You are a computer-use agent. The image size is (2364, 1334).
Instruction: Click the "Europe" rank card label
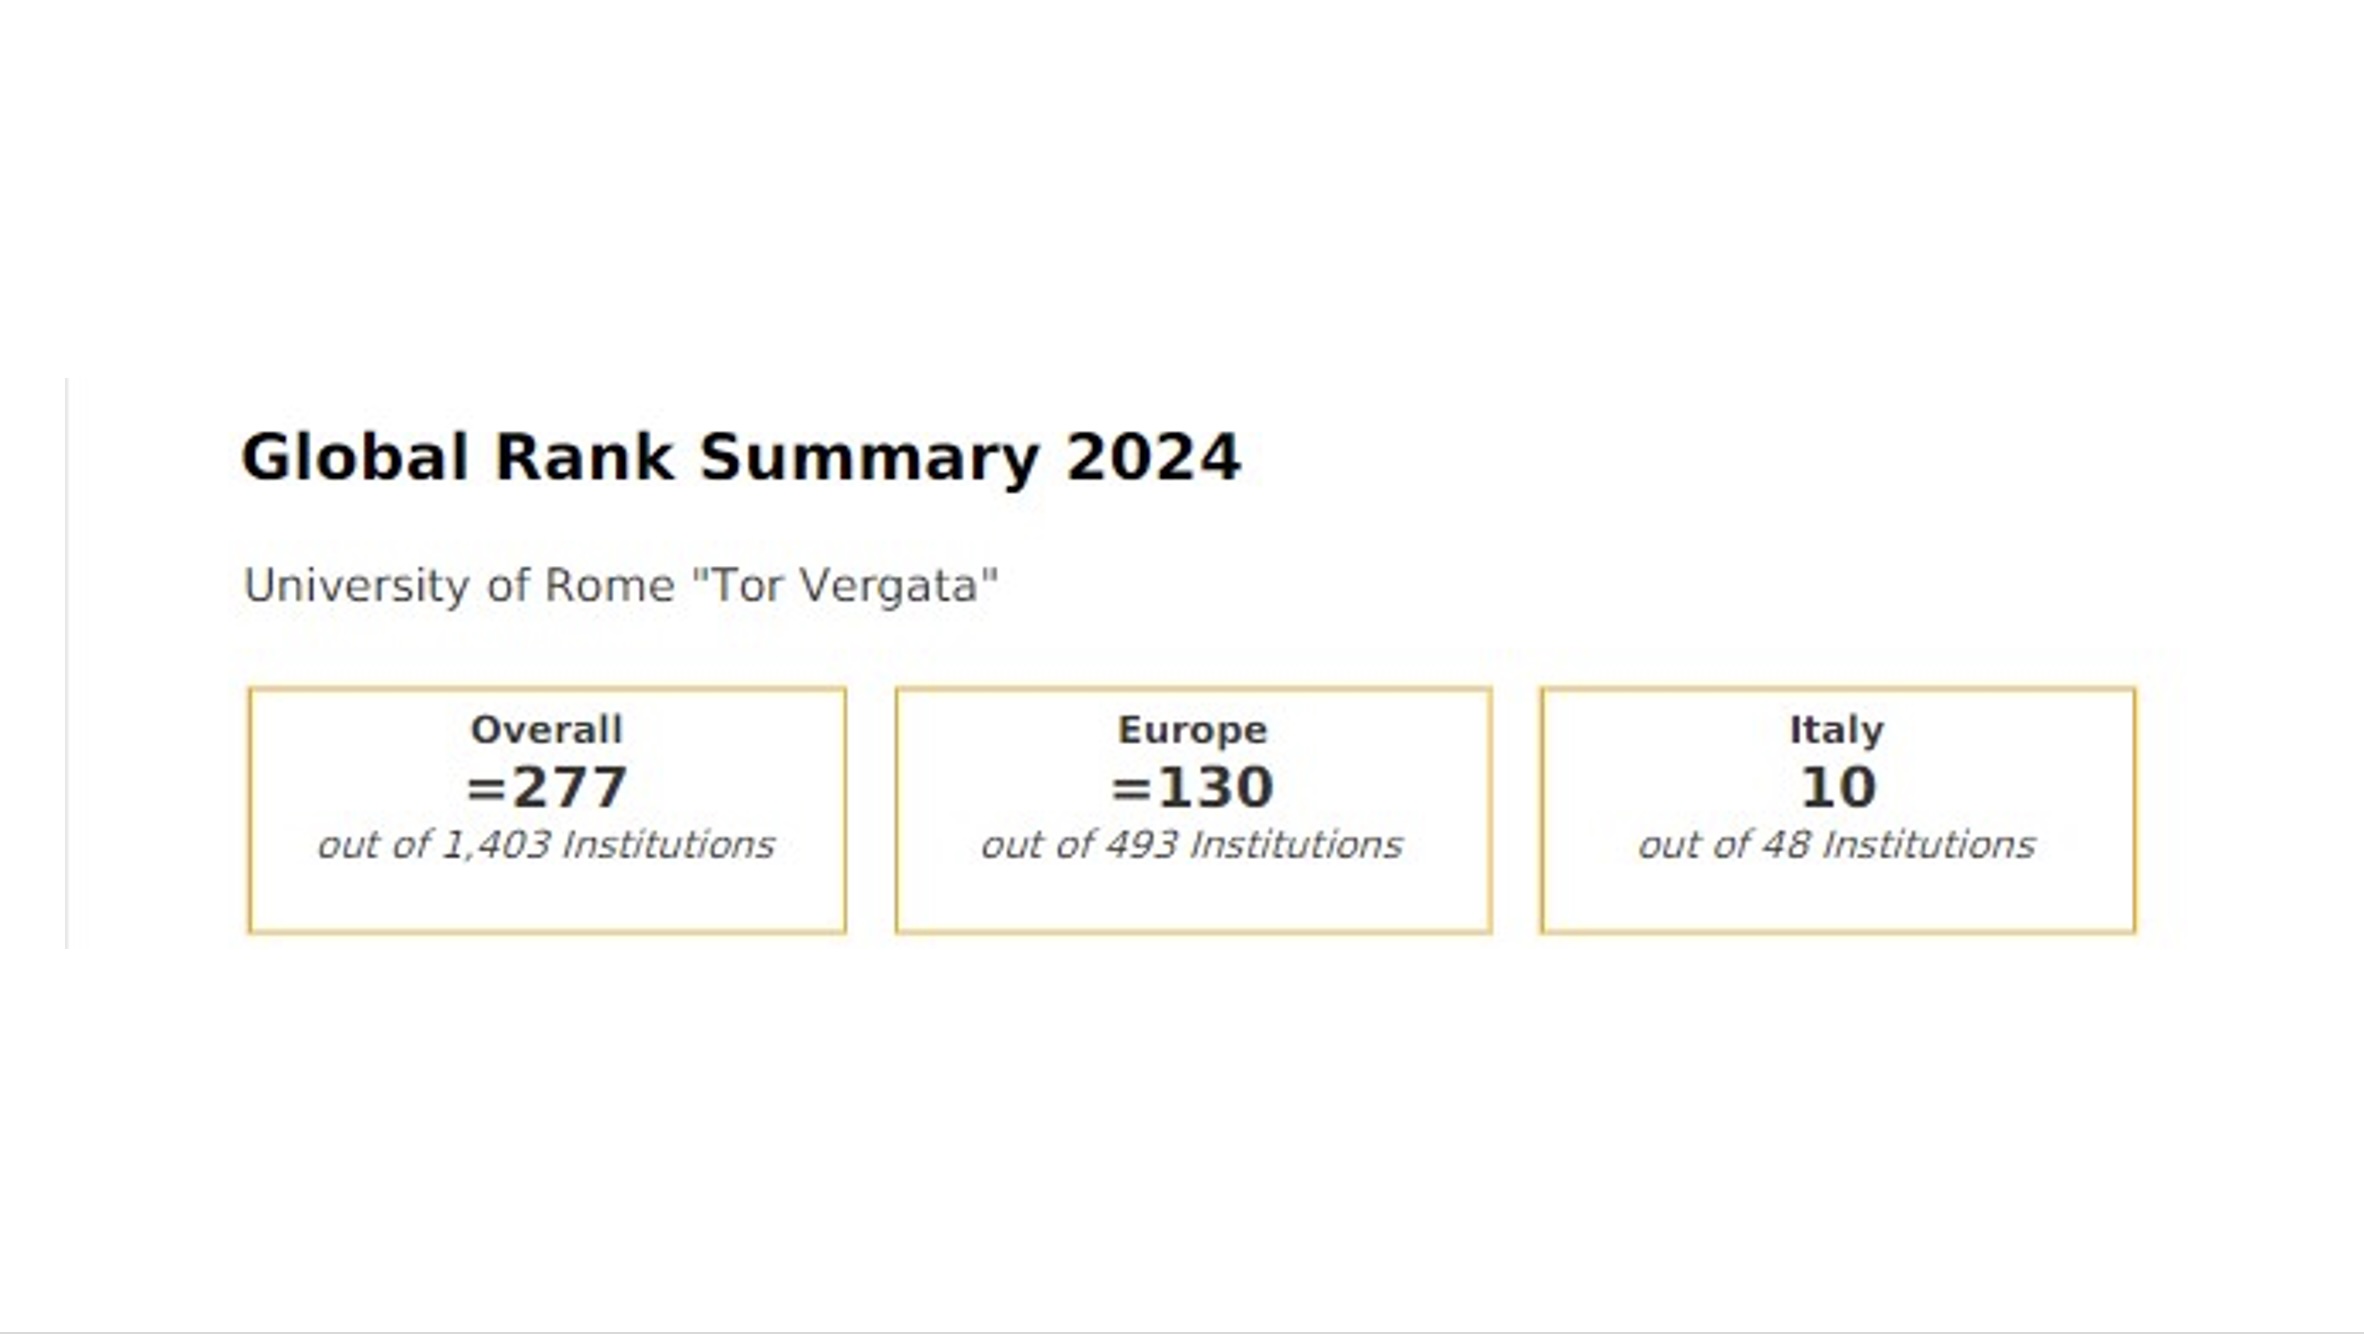(1192, 730)
